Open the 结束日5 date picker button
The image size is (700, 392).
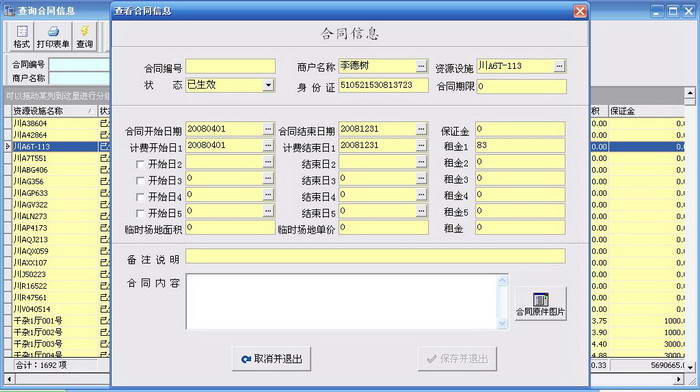point(421,211)
